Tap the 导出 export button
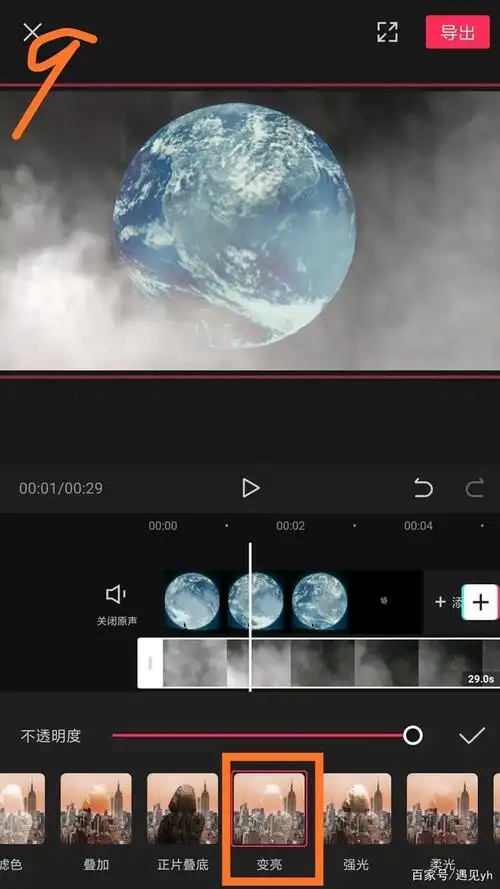Image resolution: width=500 pixels, height=889 pixels. pos(457,32)
